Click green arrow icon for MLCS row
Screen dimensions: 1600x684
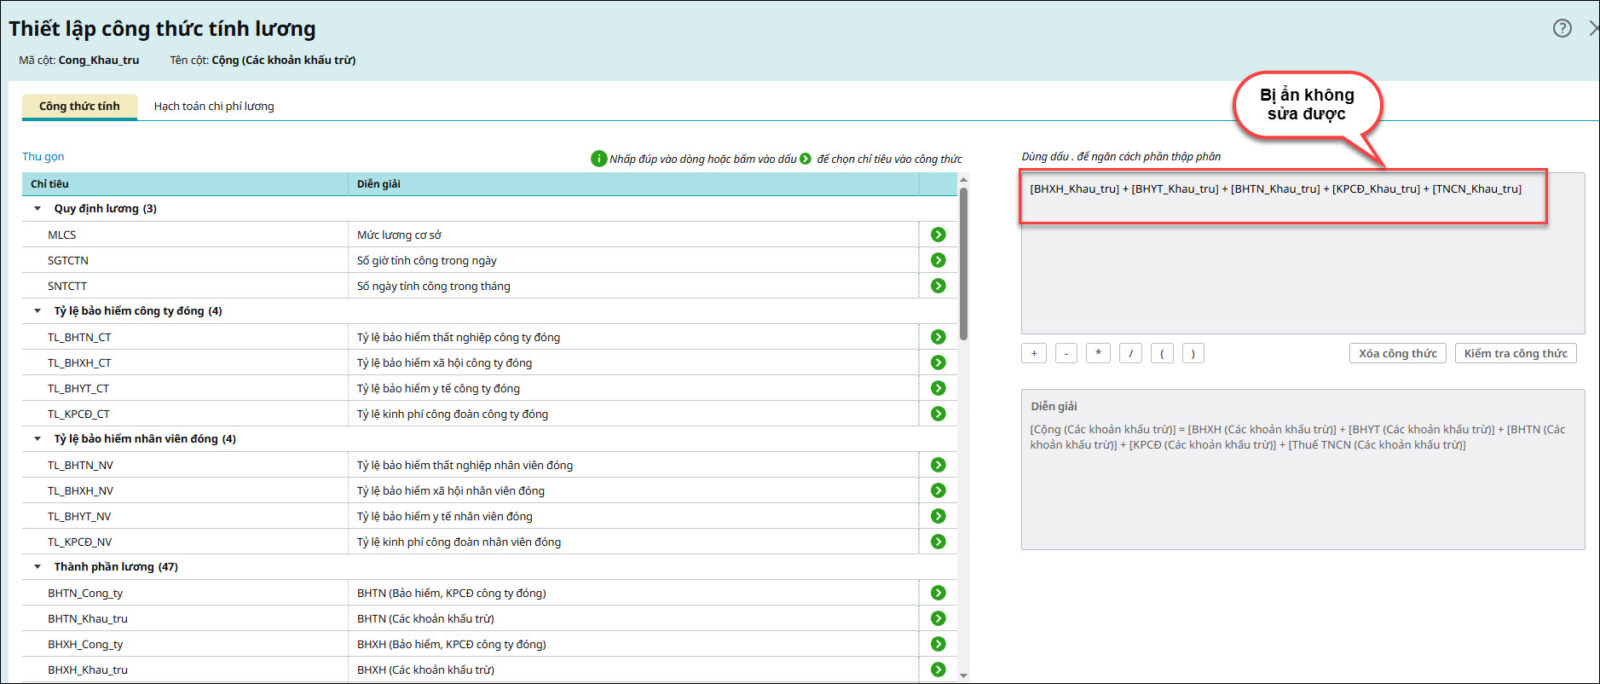[938, 235]
